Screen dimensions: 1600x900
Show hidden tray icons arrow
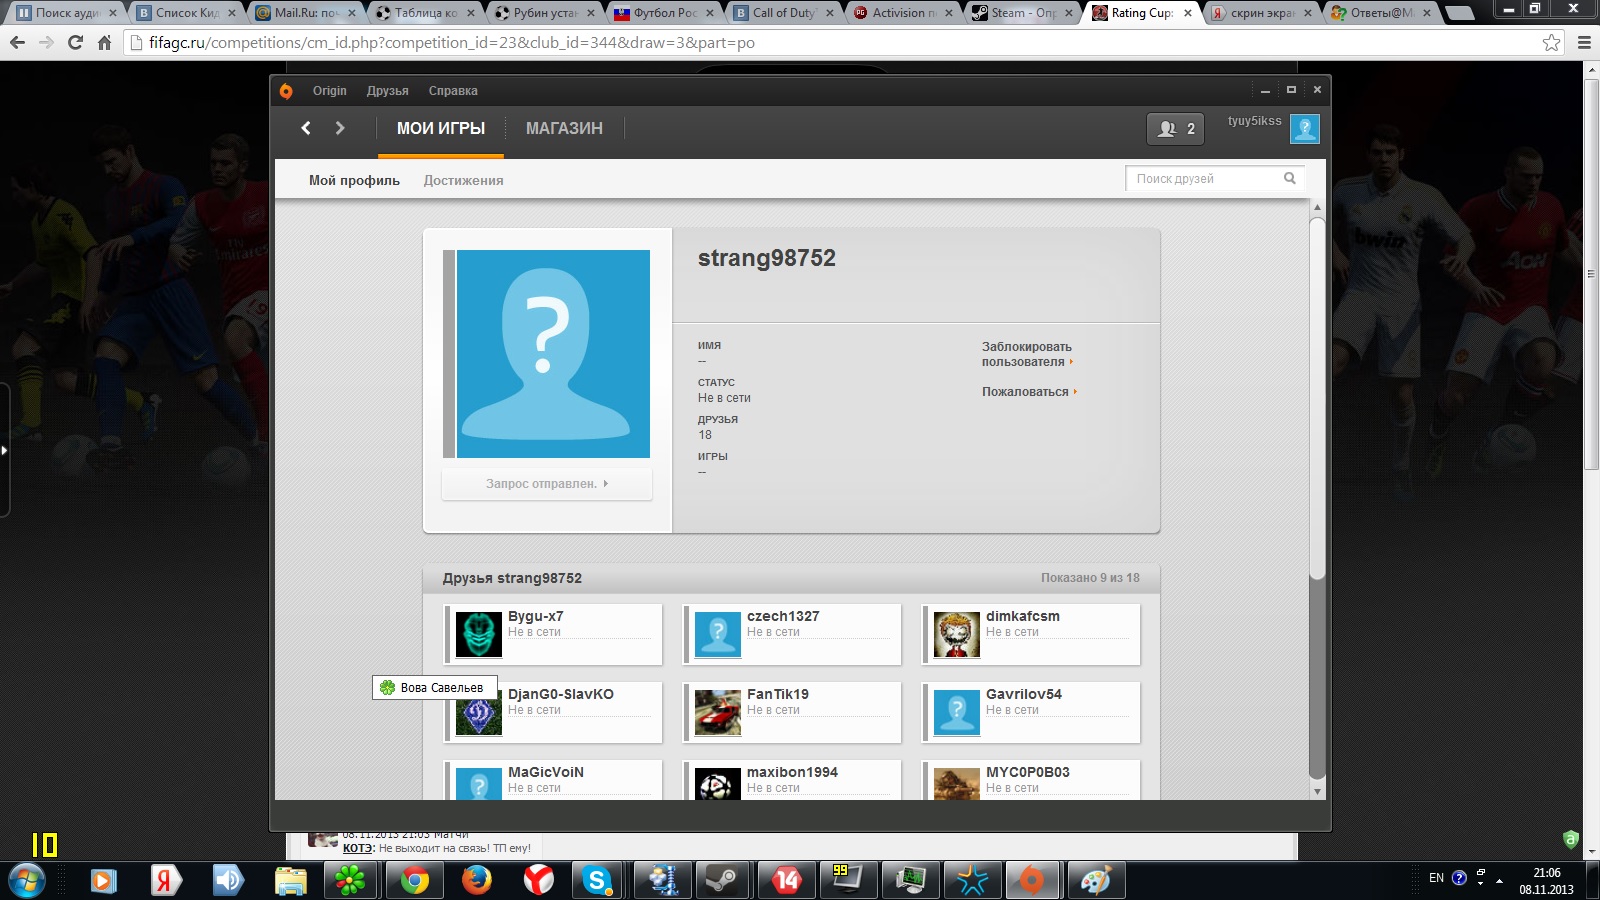(x=1499, y=881)
